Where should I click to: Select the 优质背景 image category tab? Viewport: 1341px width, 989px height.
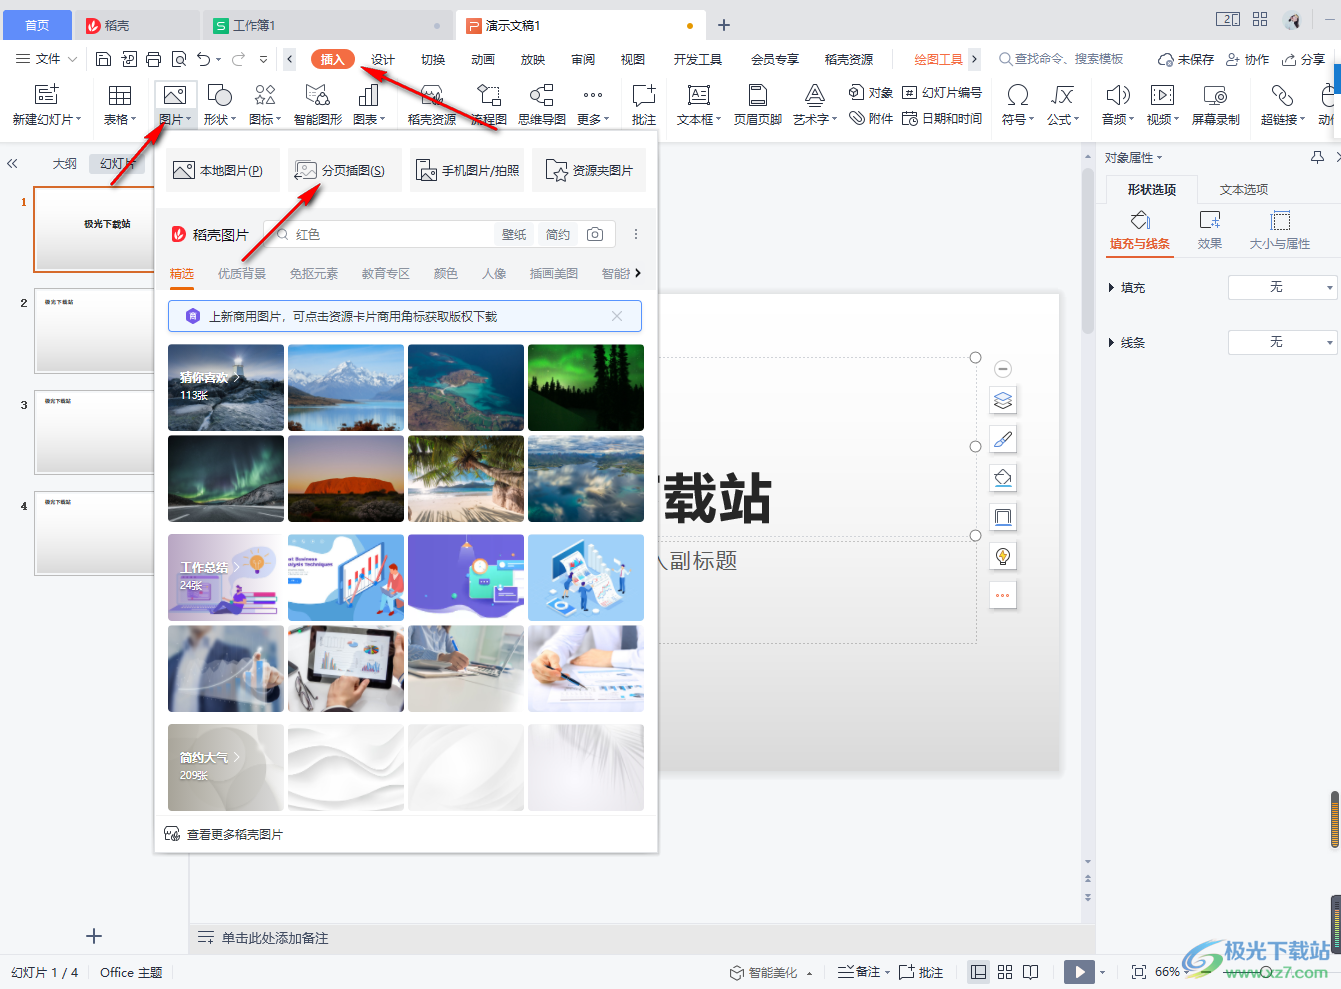tap(242, 273)
